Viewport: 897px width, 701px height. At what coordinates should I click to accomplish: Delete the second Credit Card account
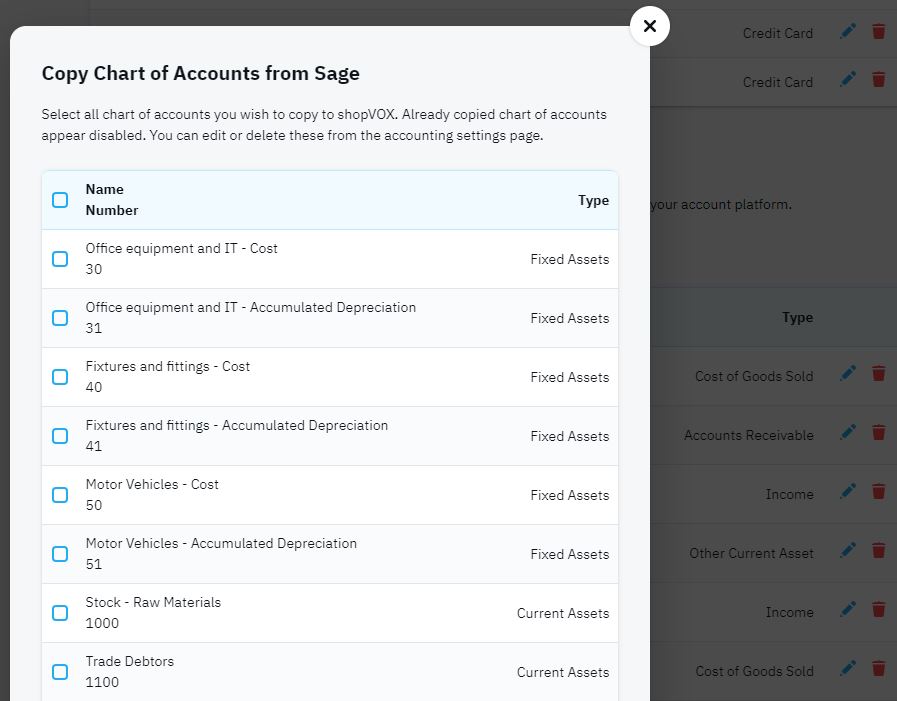click(879, 79)
